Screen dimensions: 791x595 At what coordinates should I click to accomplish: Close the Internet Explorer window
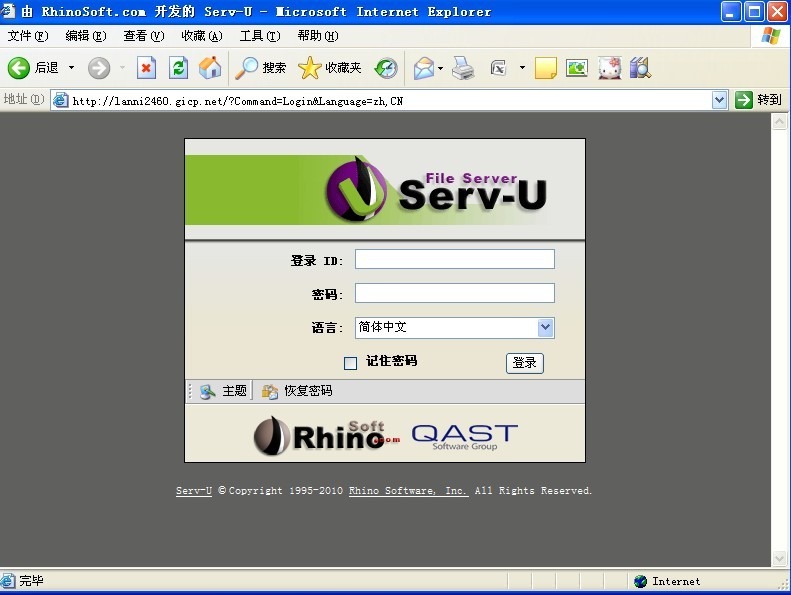(x=777, y=12)
